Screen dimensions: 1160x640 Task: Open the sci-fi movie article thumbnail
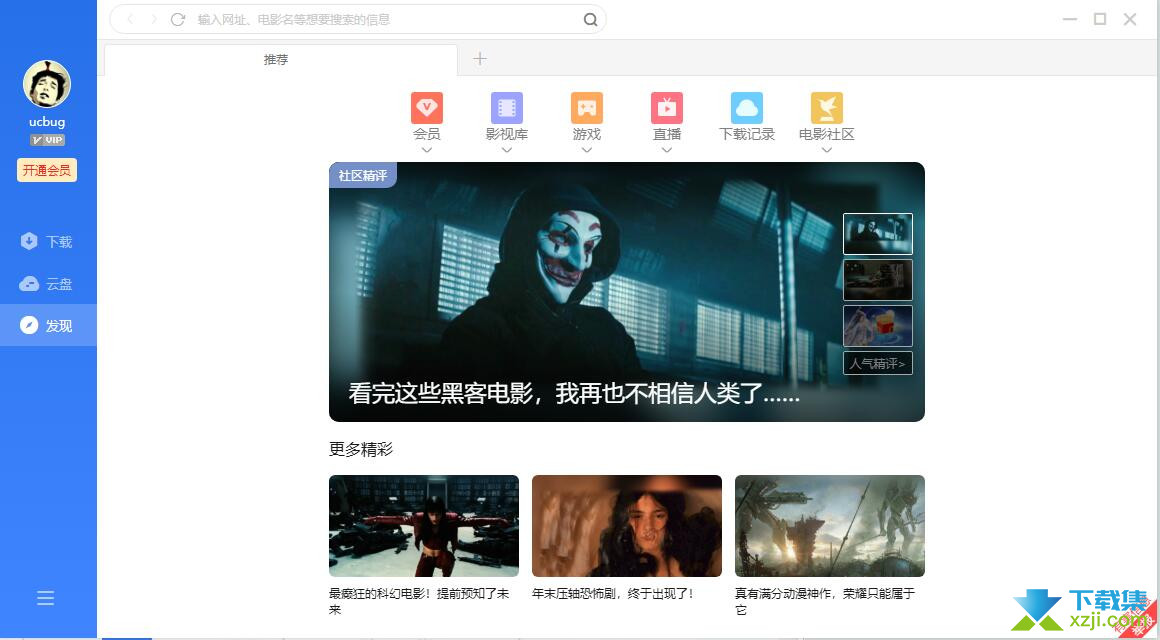[x=424, y=526]
